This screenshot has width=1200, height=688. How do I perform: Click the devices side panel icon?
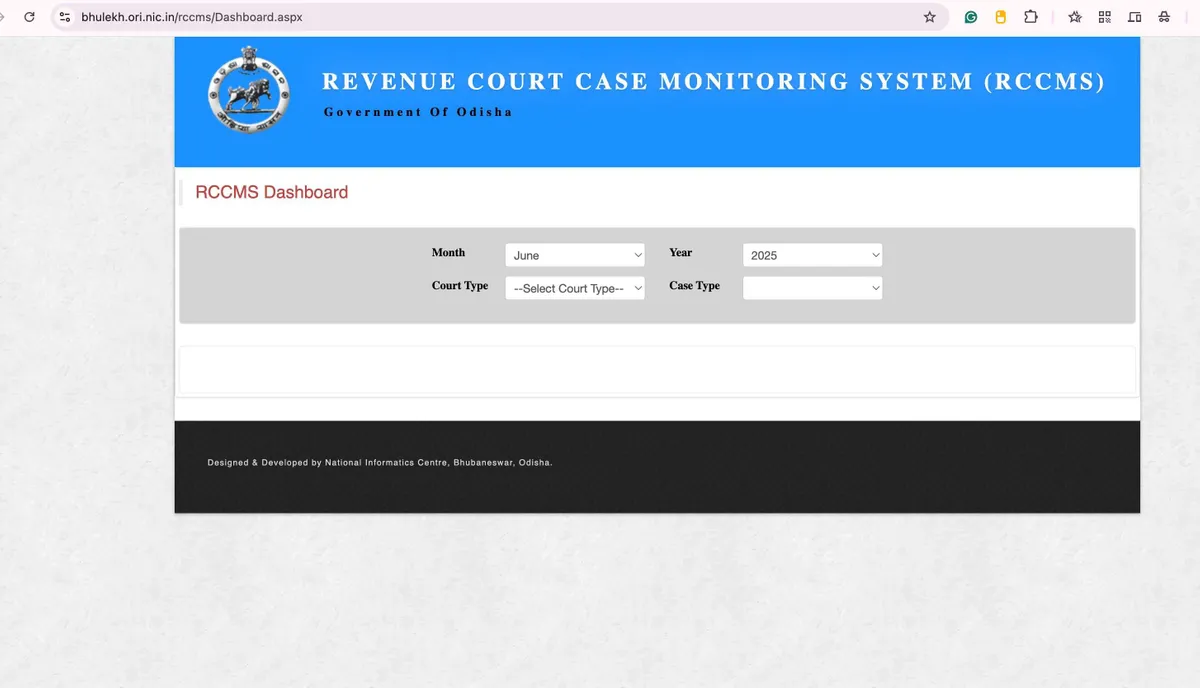point(1134,17)
